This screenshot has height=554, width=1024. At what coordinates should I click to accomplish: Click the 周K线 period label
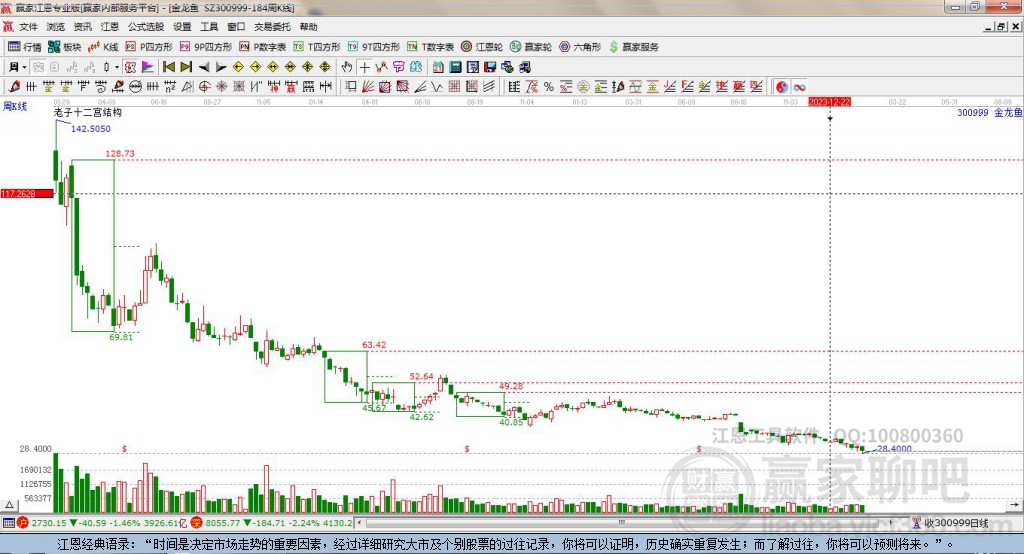click(x=15, y=106)
